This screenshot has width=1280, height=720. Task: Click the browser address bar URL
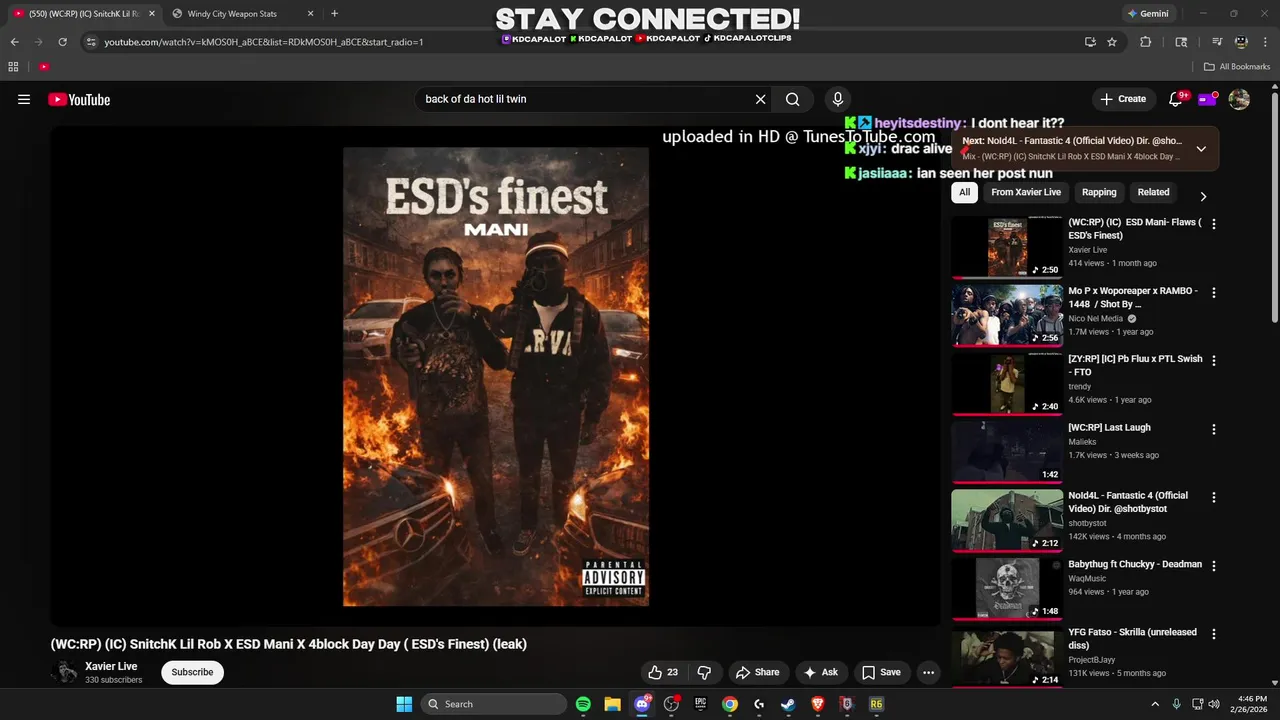click(264, 42)
